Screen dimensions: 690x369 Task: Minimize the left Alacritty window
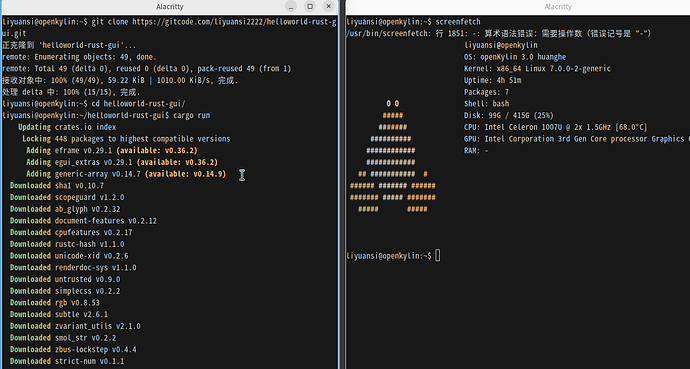click(291, 6)
